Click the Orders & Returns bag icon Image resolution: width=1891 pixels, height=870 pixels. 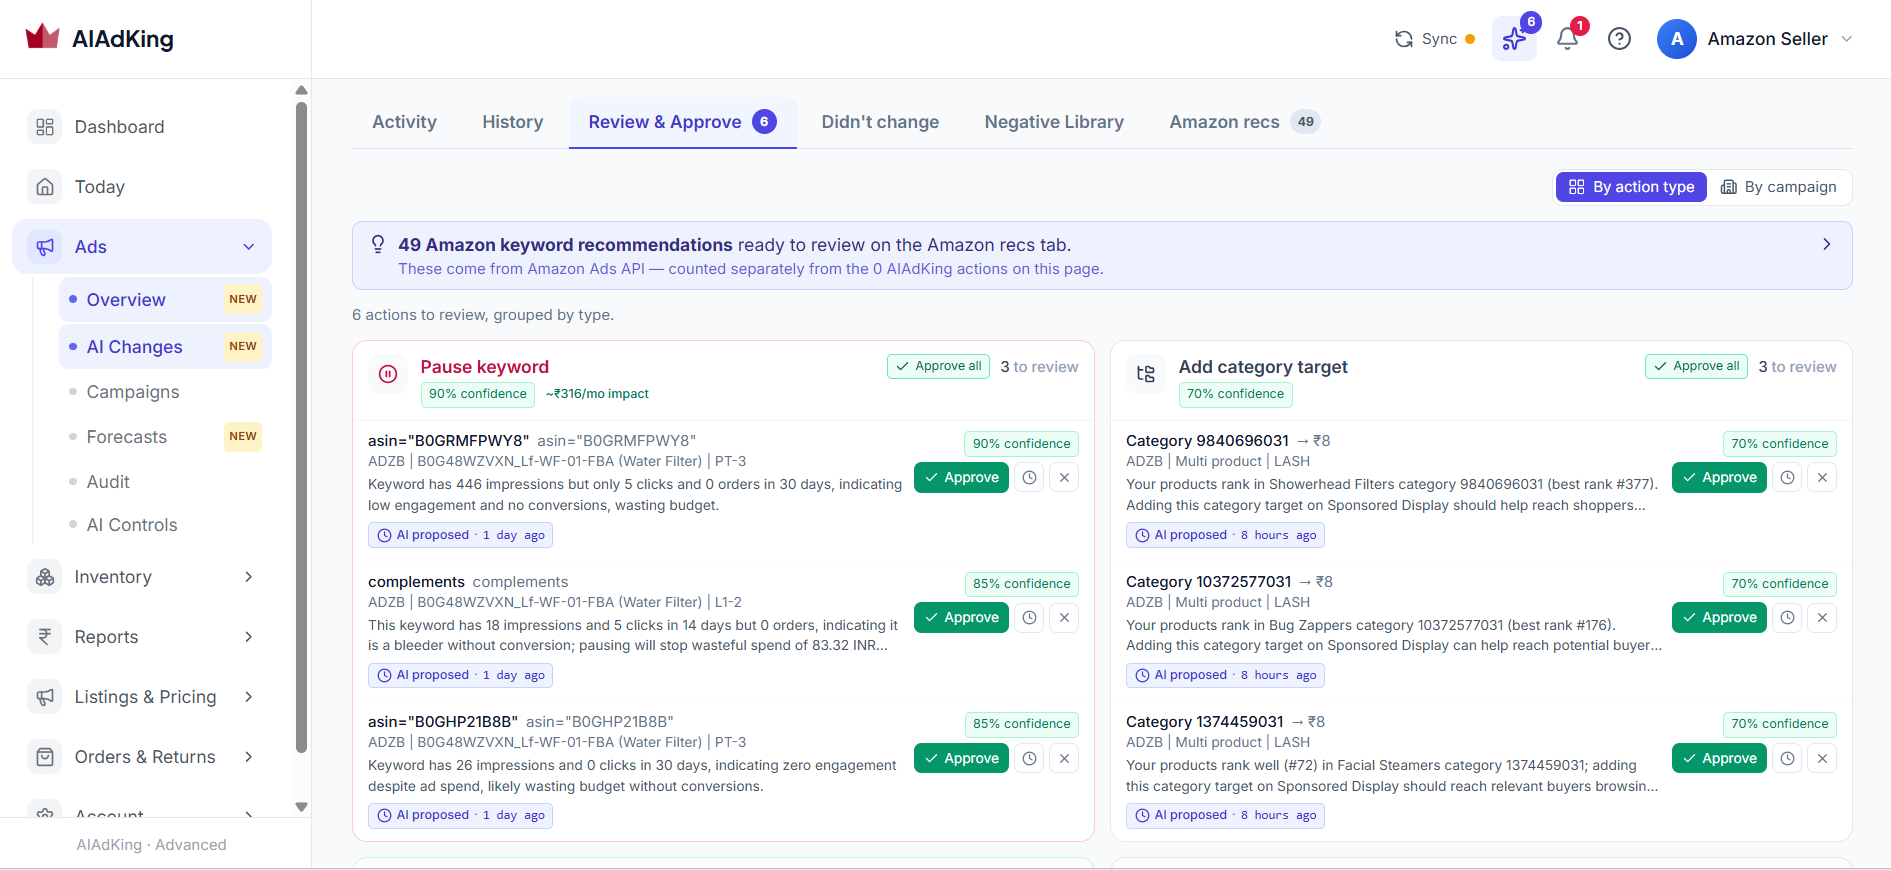[x=45, y=757]
